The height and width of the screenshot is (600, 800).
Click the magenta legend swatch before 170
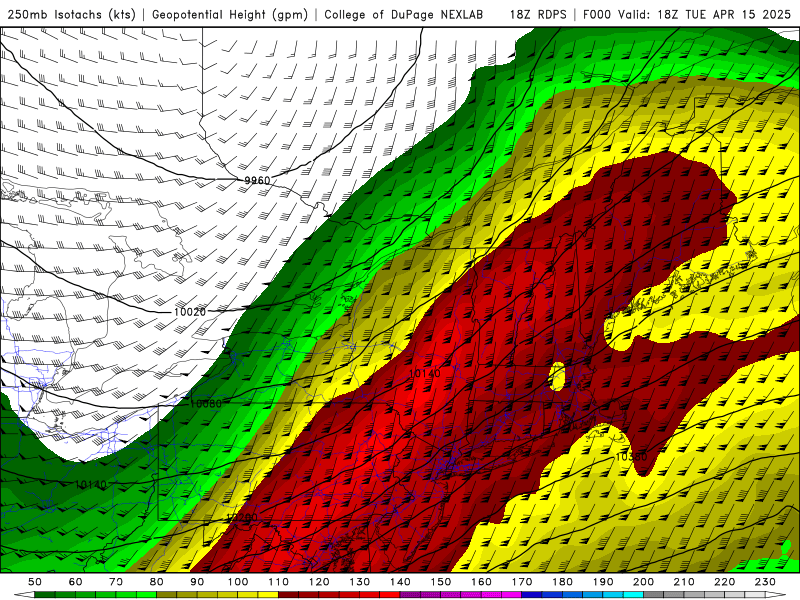[511, 594]
